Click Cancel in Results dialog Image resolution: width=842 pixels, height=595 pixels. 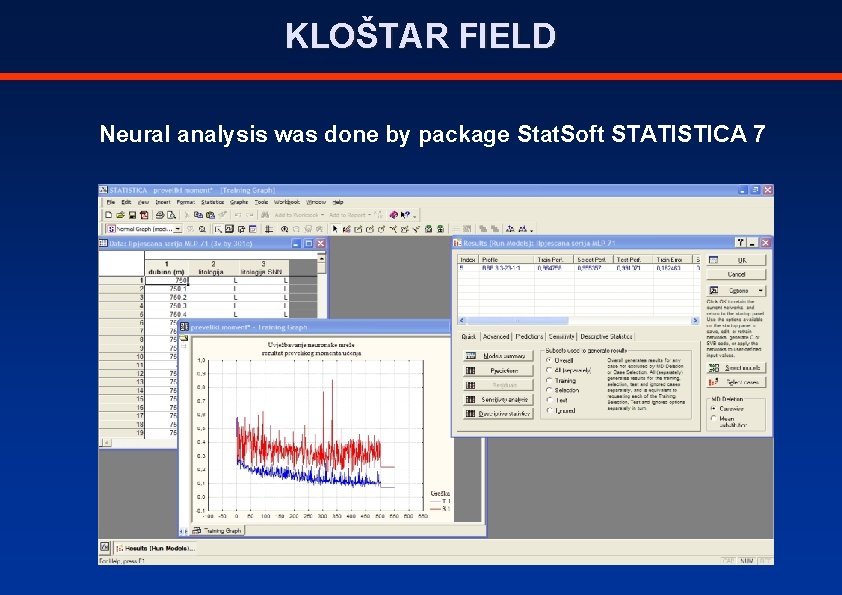click(736, 274)
